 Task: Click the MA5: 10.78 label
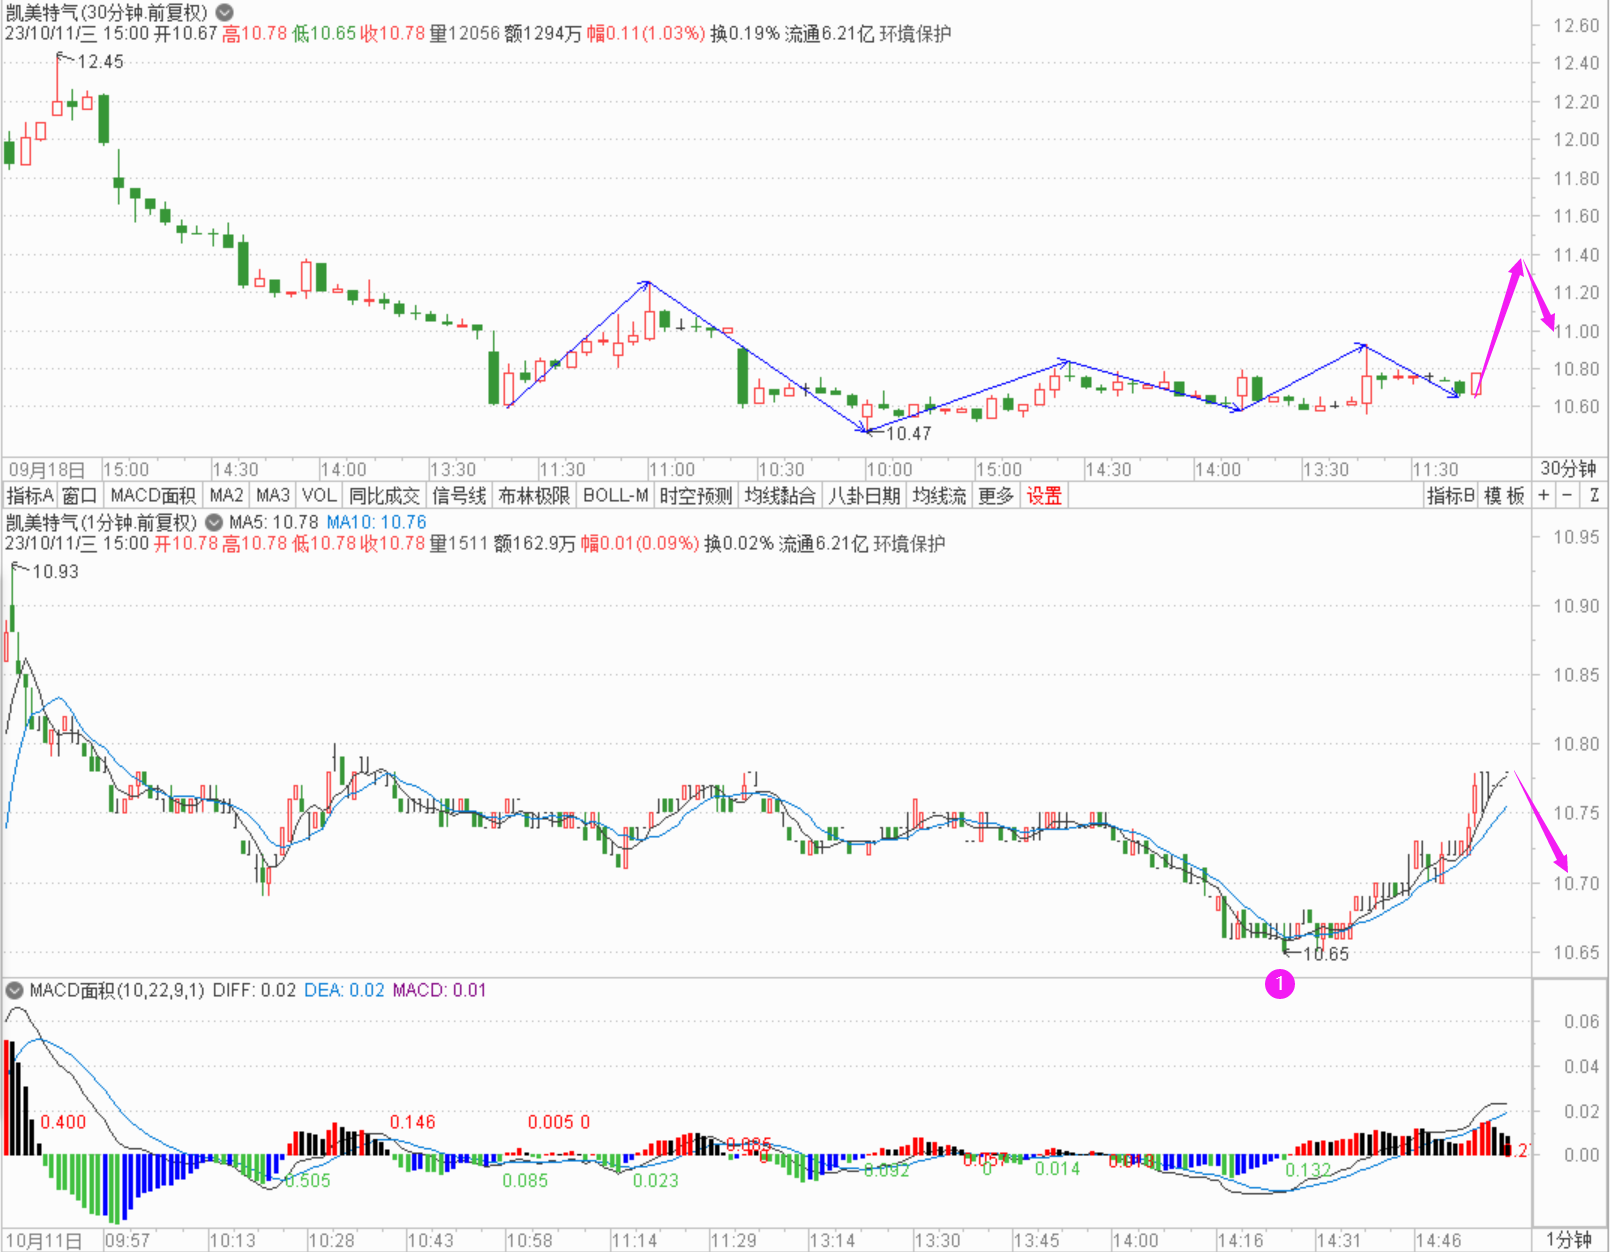(274, 522)
